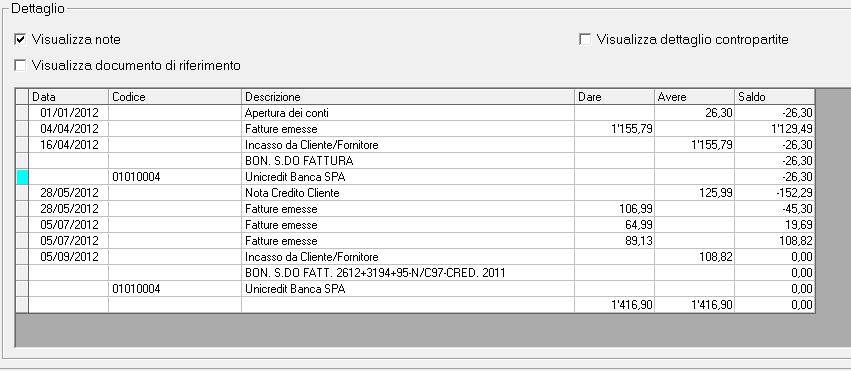851x371 pixels.
Task: Click the 16/04/2012 Incasso da Cliente/Fornitore row
Action: pyautogui.click(x=415, y=145)
